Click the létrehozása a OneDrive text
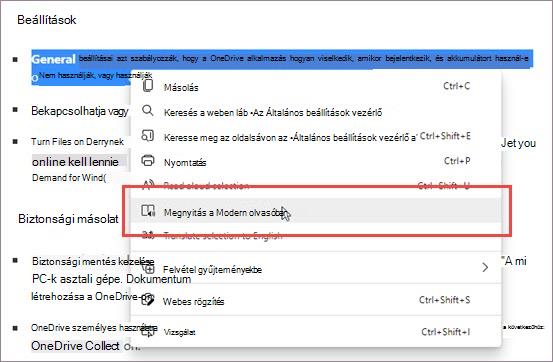Viewport: 553px width, 362px height. (91, 296)
